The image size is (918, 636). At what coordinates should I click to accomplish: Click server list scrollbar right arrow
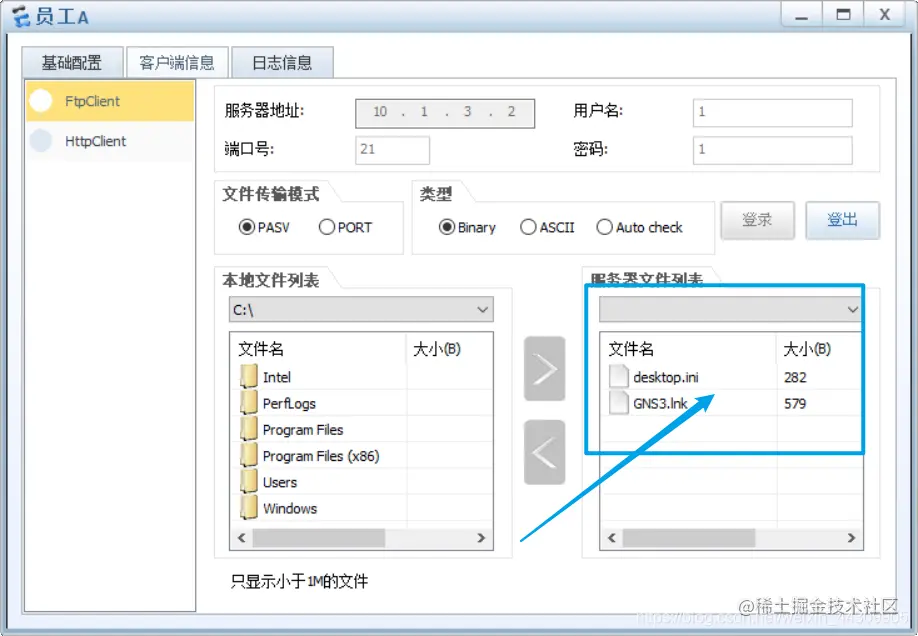click(851, 538)
